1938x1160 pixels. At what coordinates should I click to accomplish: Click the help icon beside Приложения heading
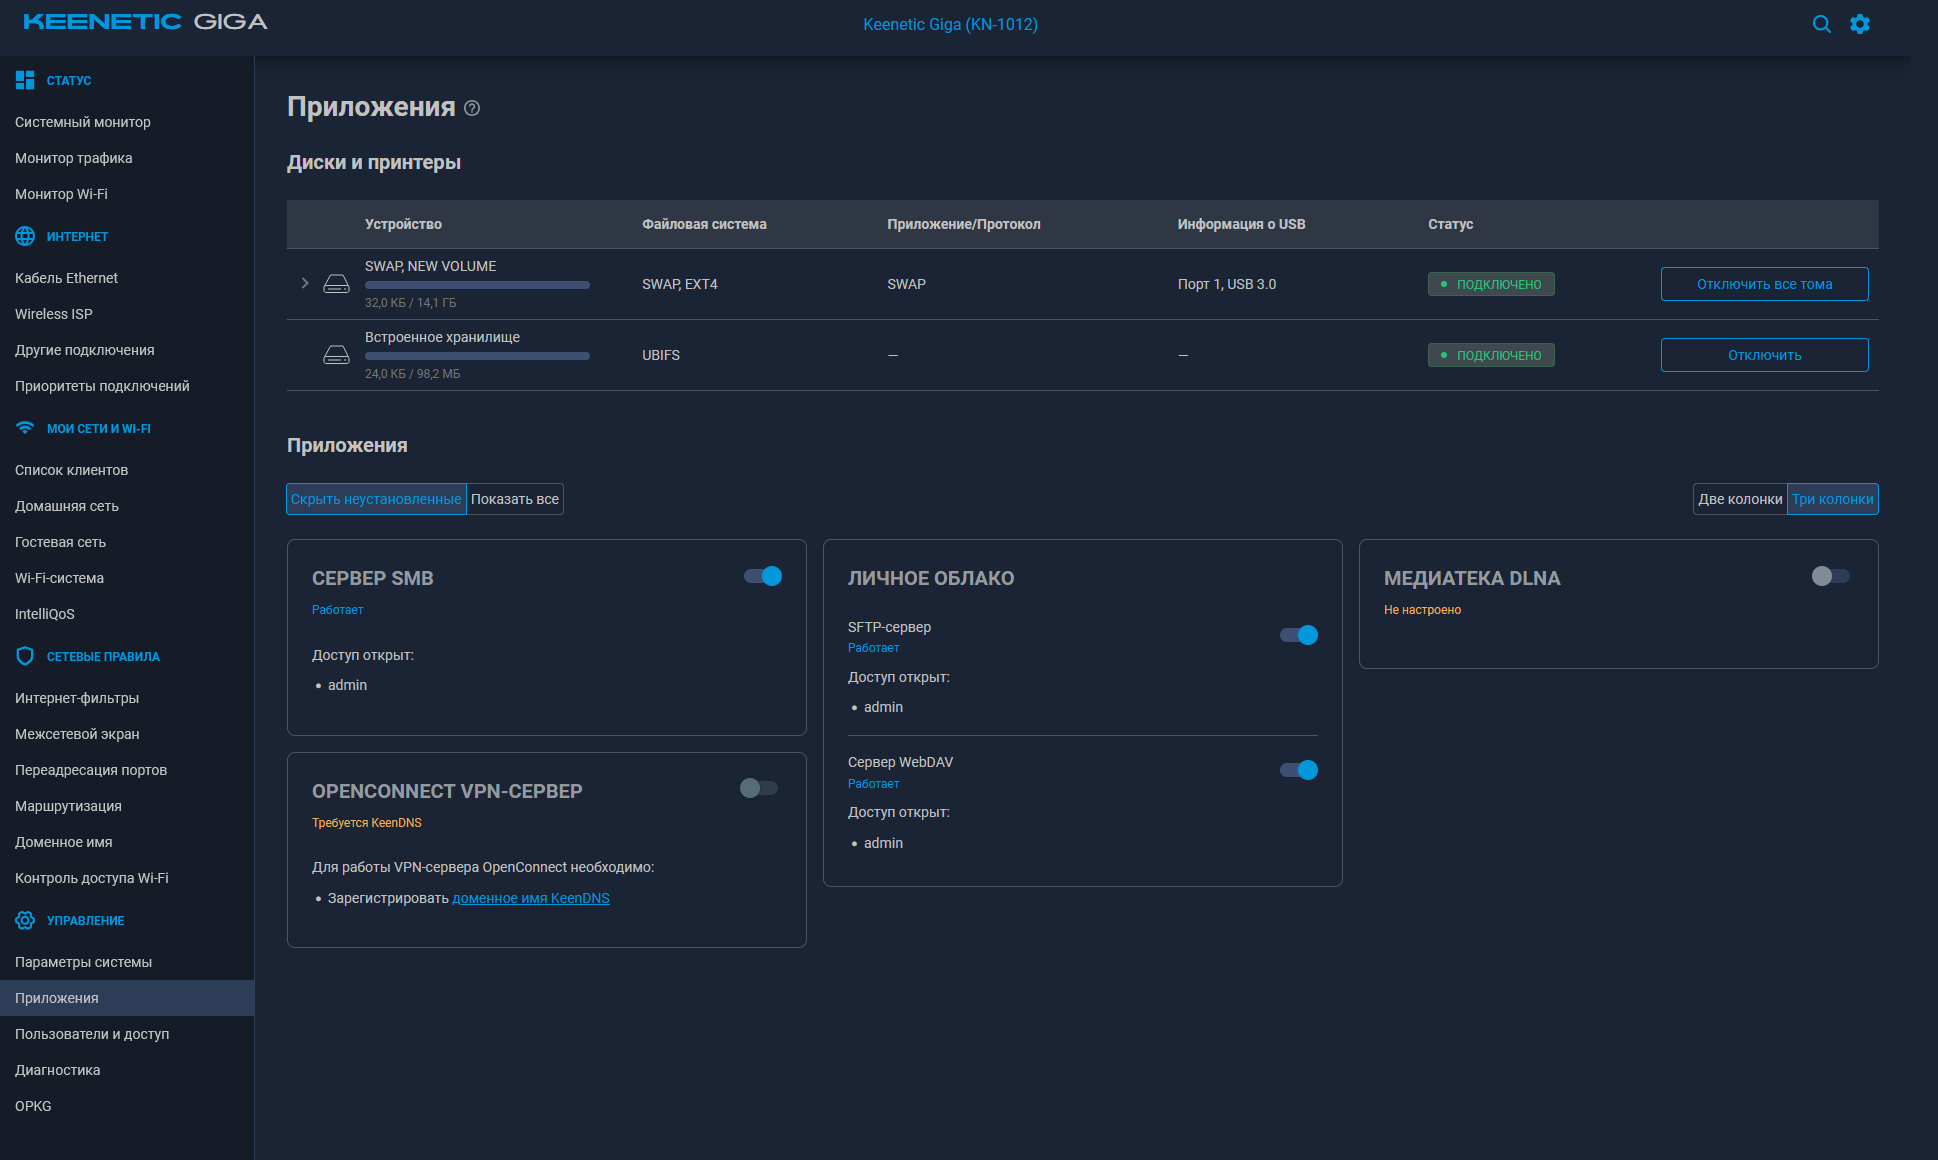click(x=472, y=108)
